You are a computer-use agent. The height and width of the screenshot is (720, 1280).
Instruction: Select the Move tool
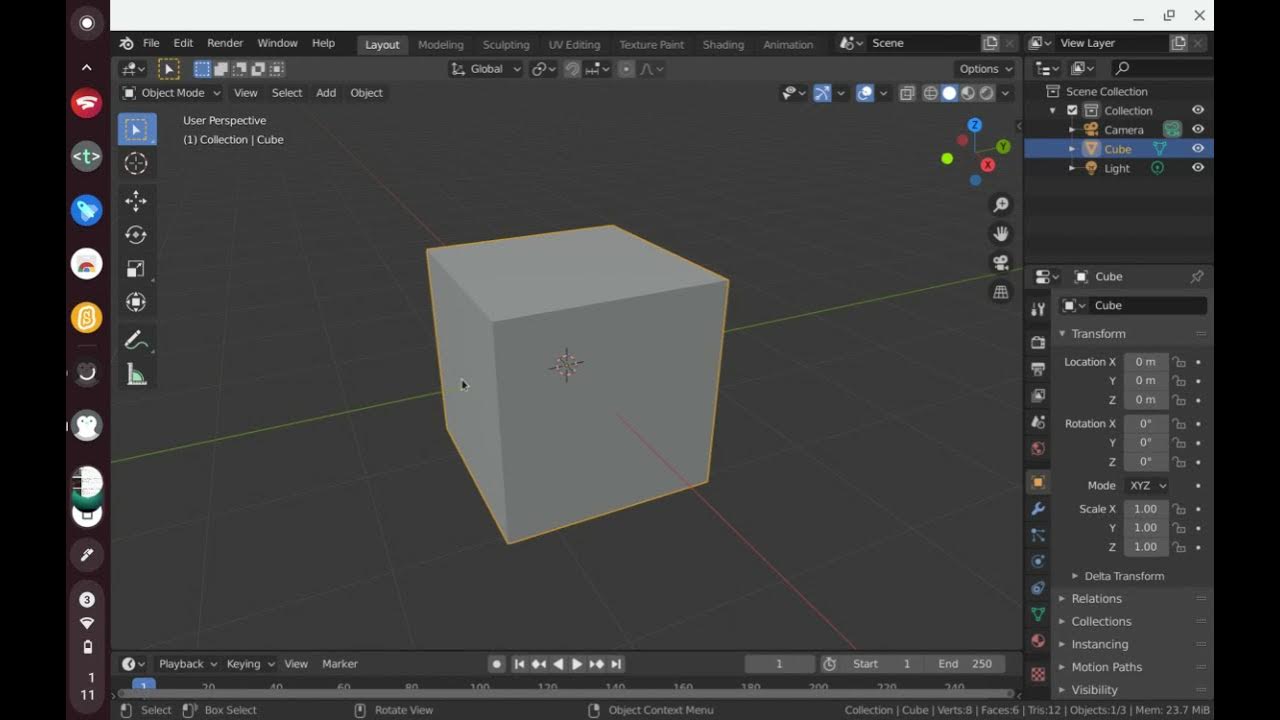(x=136, y=201)
